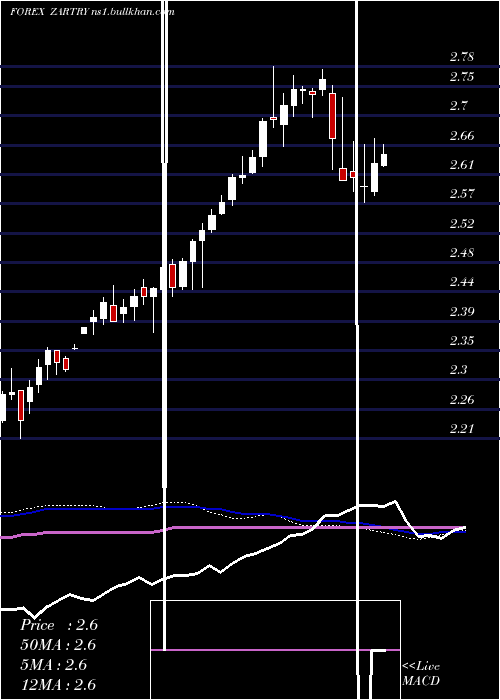Click the 50MA : 2.6 readout
500x700 pixels.
click(58, 645)
